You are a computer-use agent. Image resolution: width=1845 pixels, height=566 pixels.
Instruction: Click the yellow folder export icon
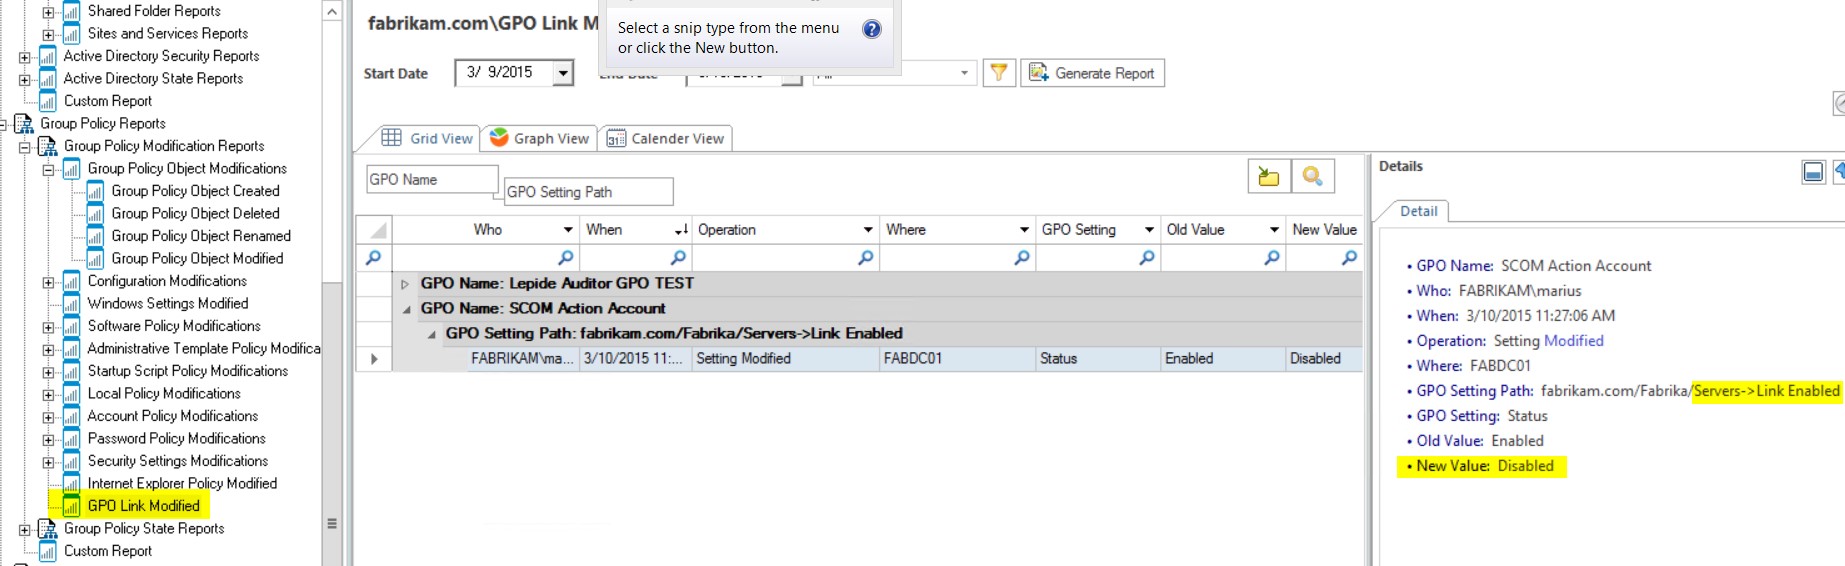(1268, 177)
